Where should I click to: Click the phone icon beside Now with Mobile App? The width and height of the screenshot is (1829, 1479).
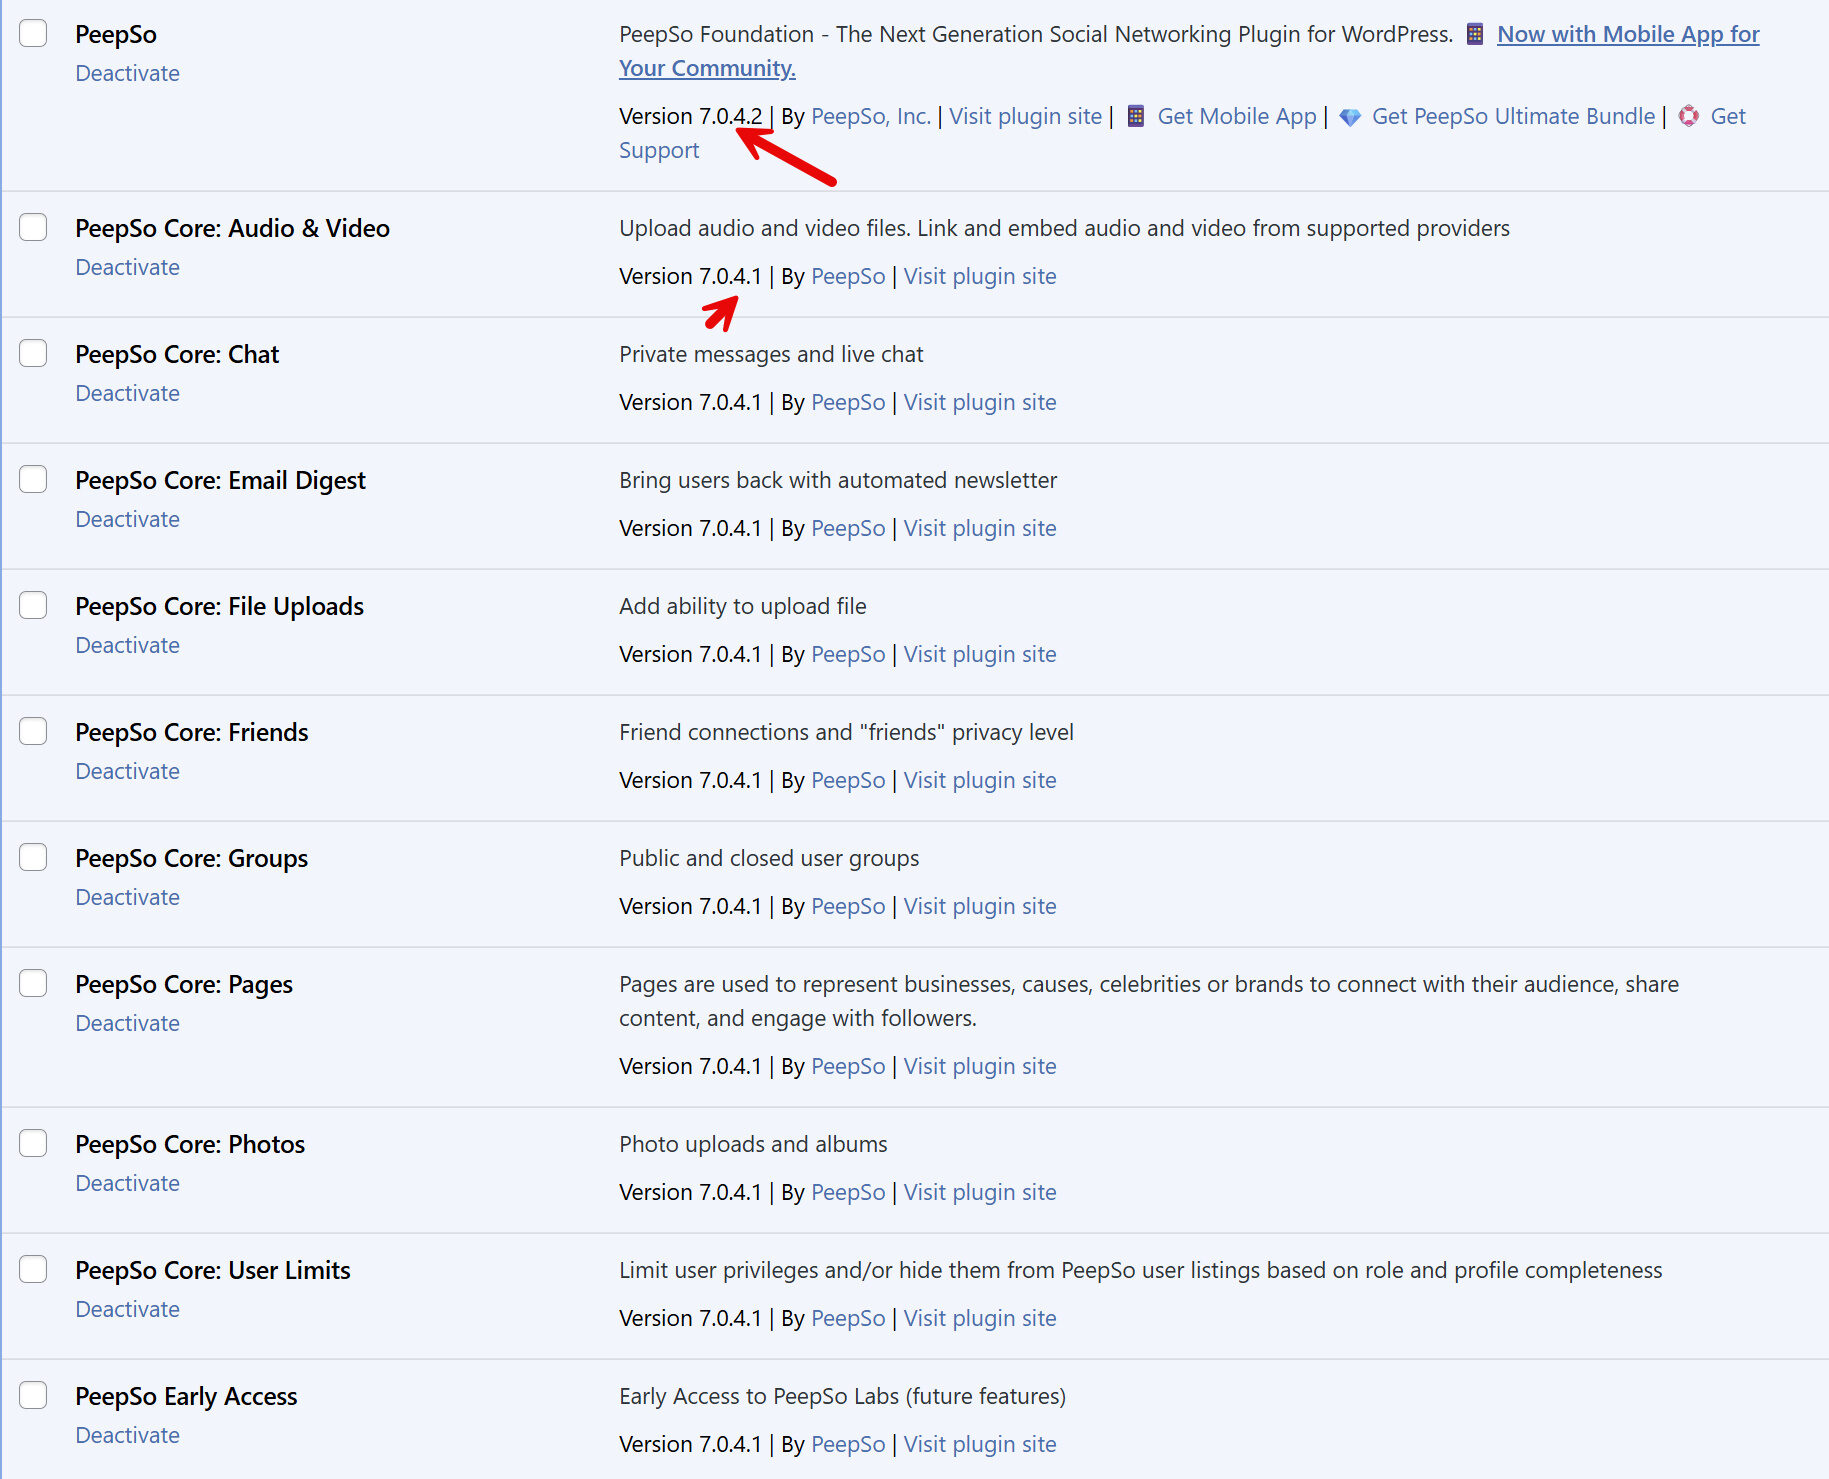1474,34
